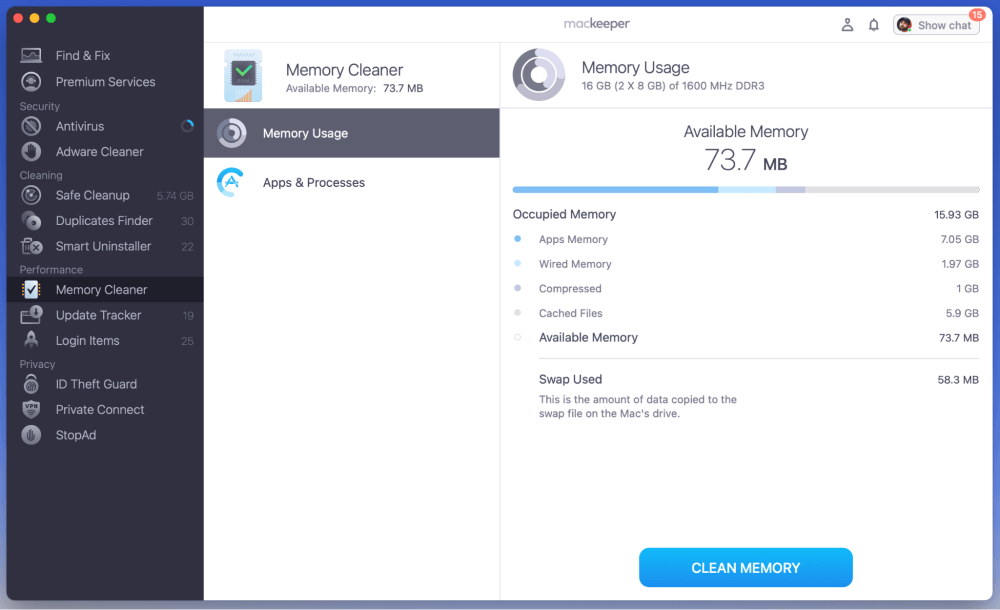Click the Apps Memory blue legend dot

coord(517,239)
